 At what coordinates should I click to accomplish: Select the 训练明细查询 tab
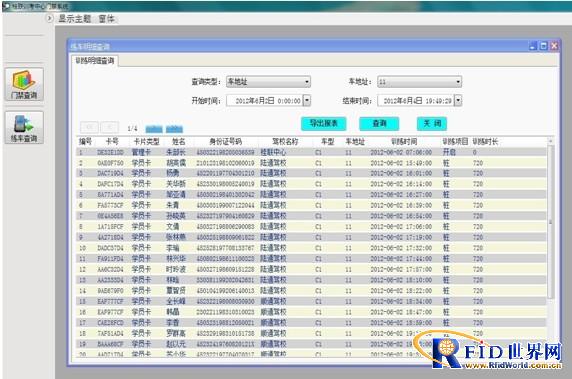click(x=95, y=61)
